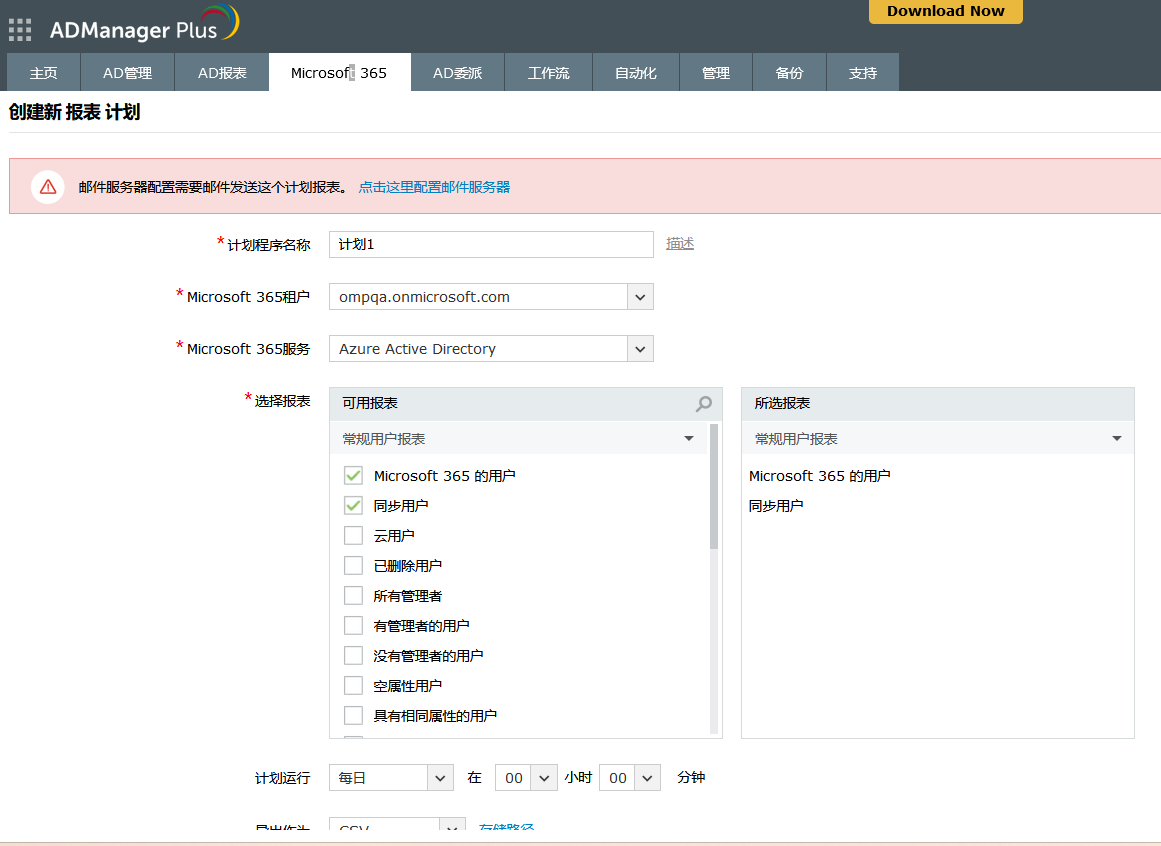Screen dimensions: 1161x846
Task: Click the 所选报表 header text
Action: pyautogui.click(x=783, y=403)
